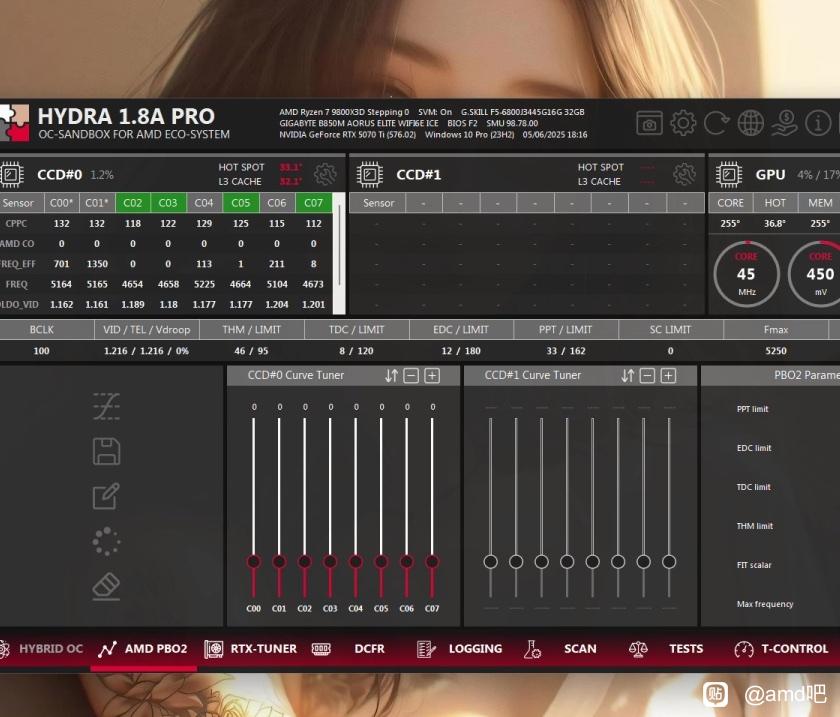Click the C00 curve tuner slider handle

pos(254,562)
